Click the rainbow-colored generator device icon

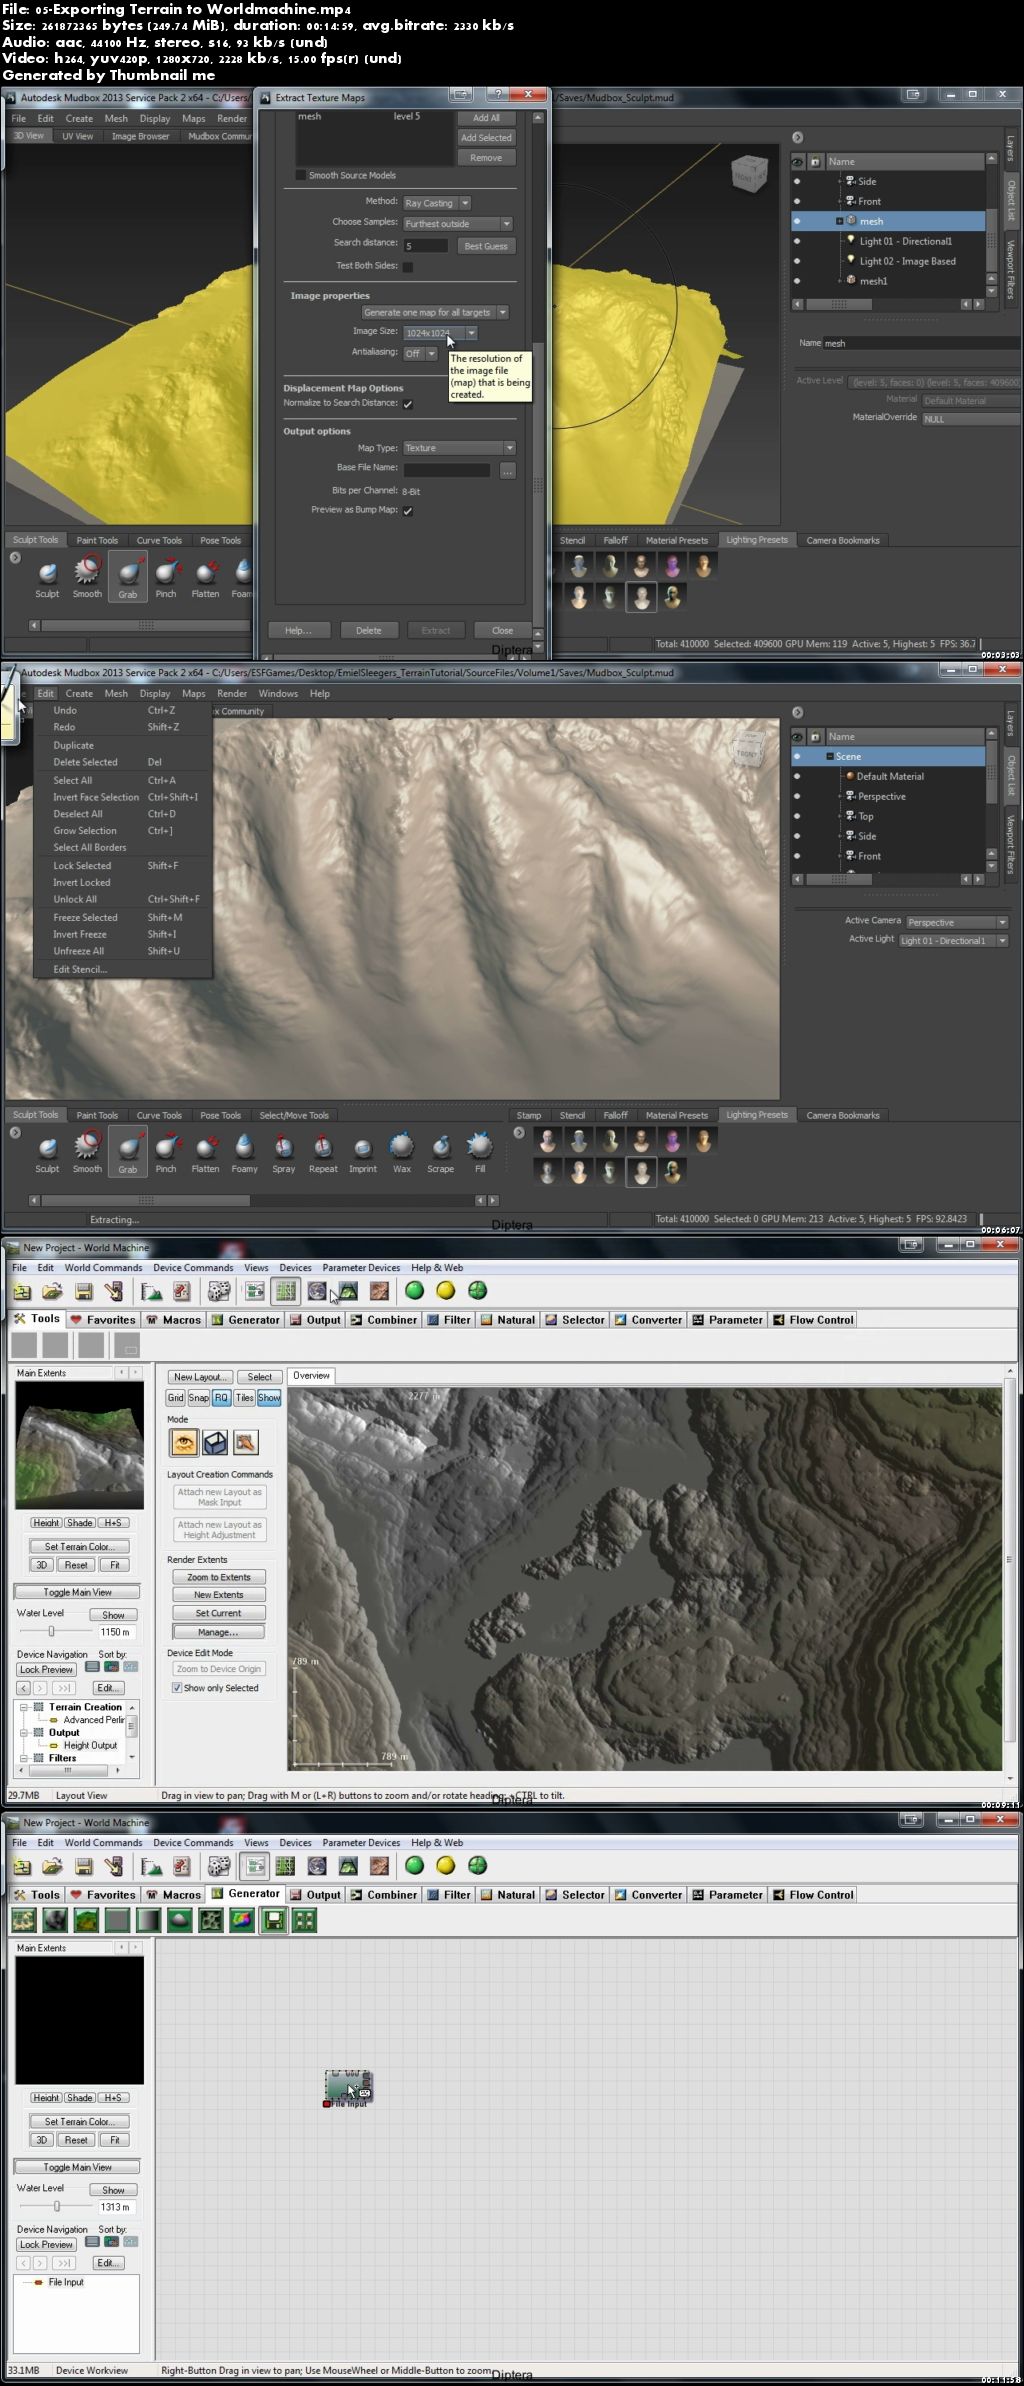(242, 1920)
